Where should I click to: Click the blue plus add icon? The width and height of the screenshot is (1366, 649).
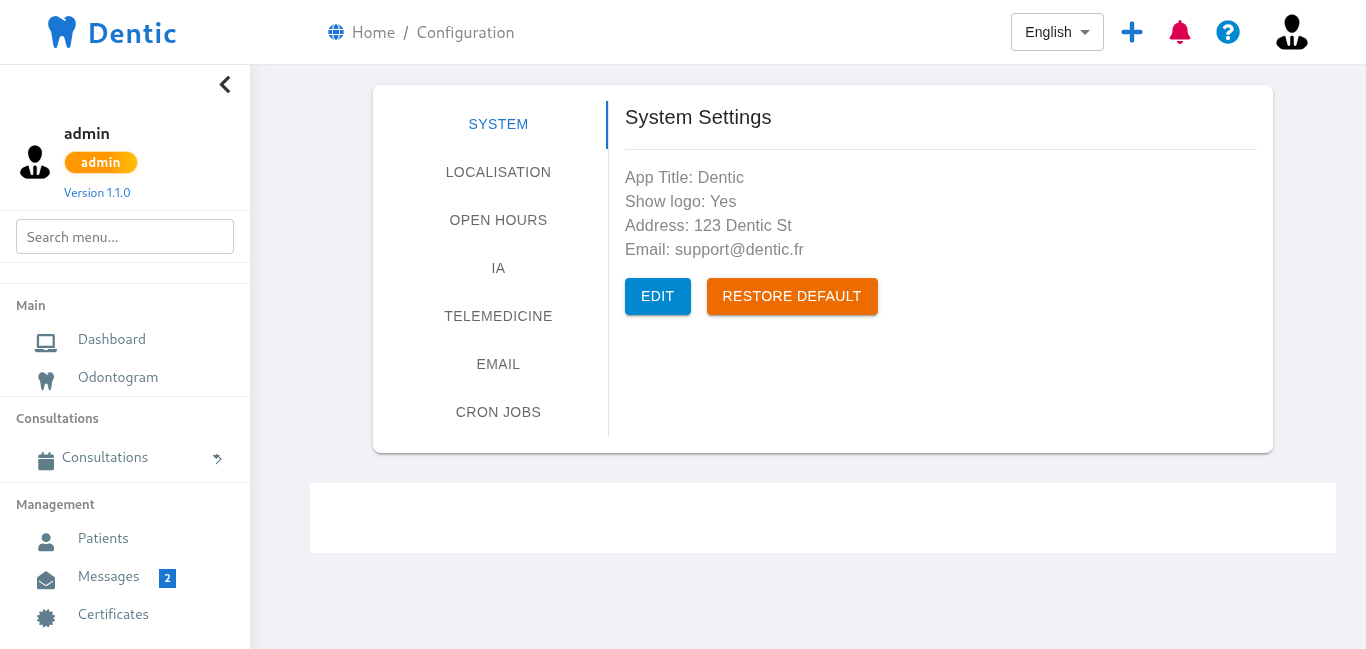tap(1131, 32)
